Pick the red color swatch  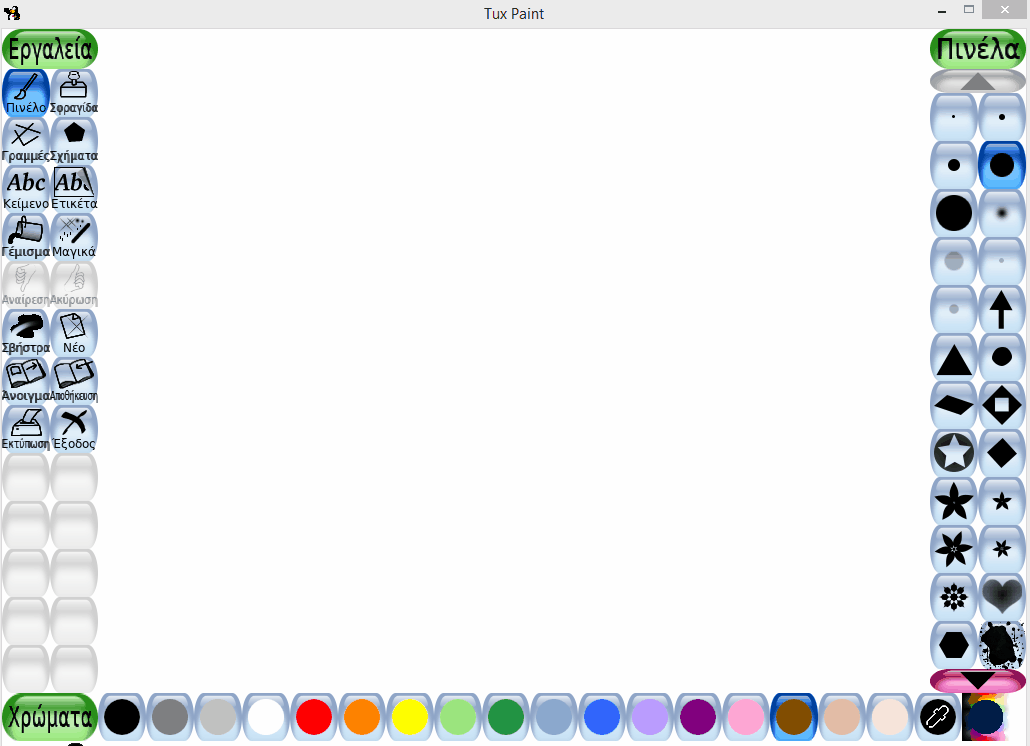[x=314, y=717]
